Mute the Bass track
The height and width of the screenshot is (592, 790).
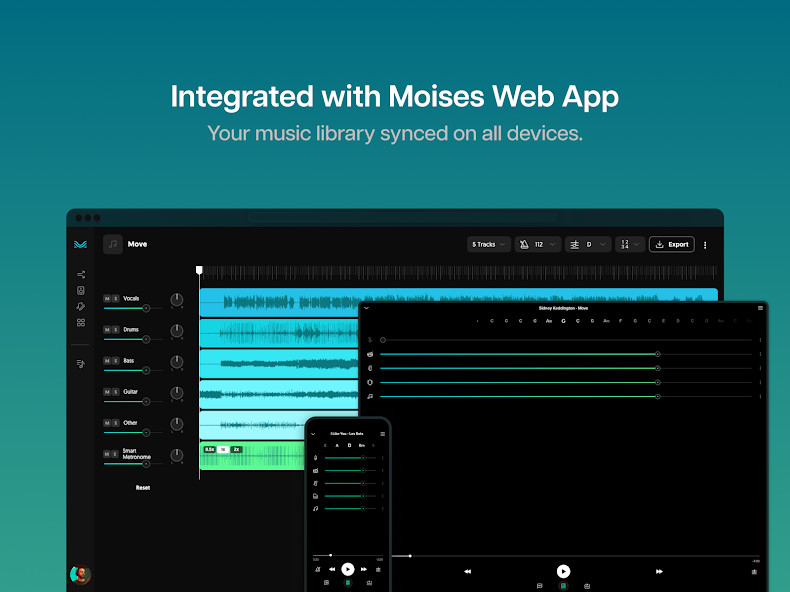point(107,361)
